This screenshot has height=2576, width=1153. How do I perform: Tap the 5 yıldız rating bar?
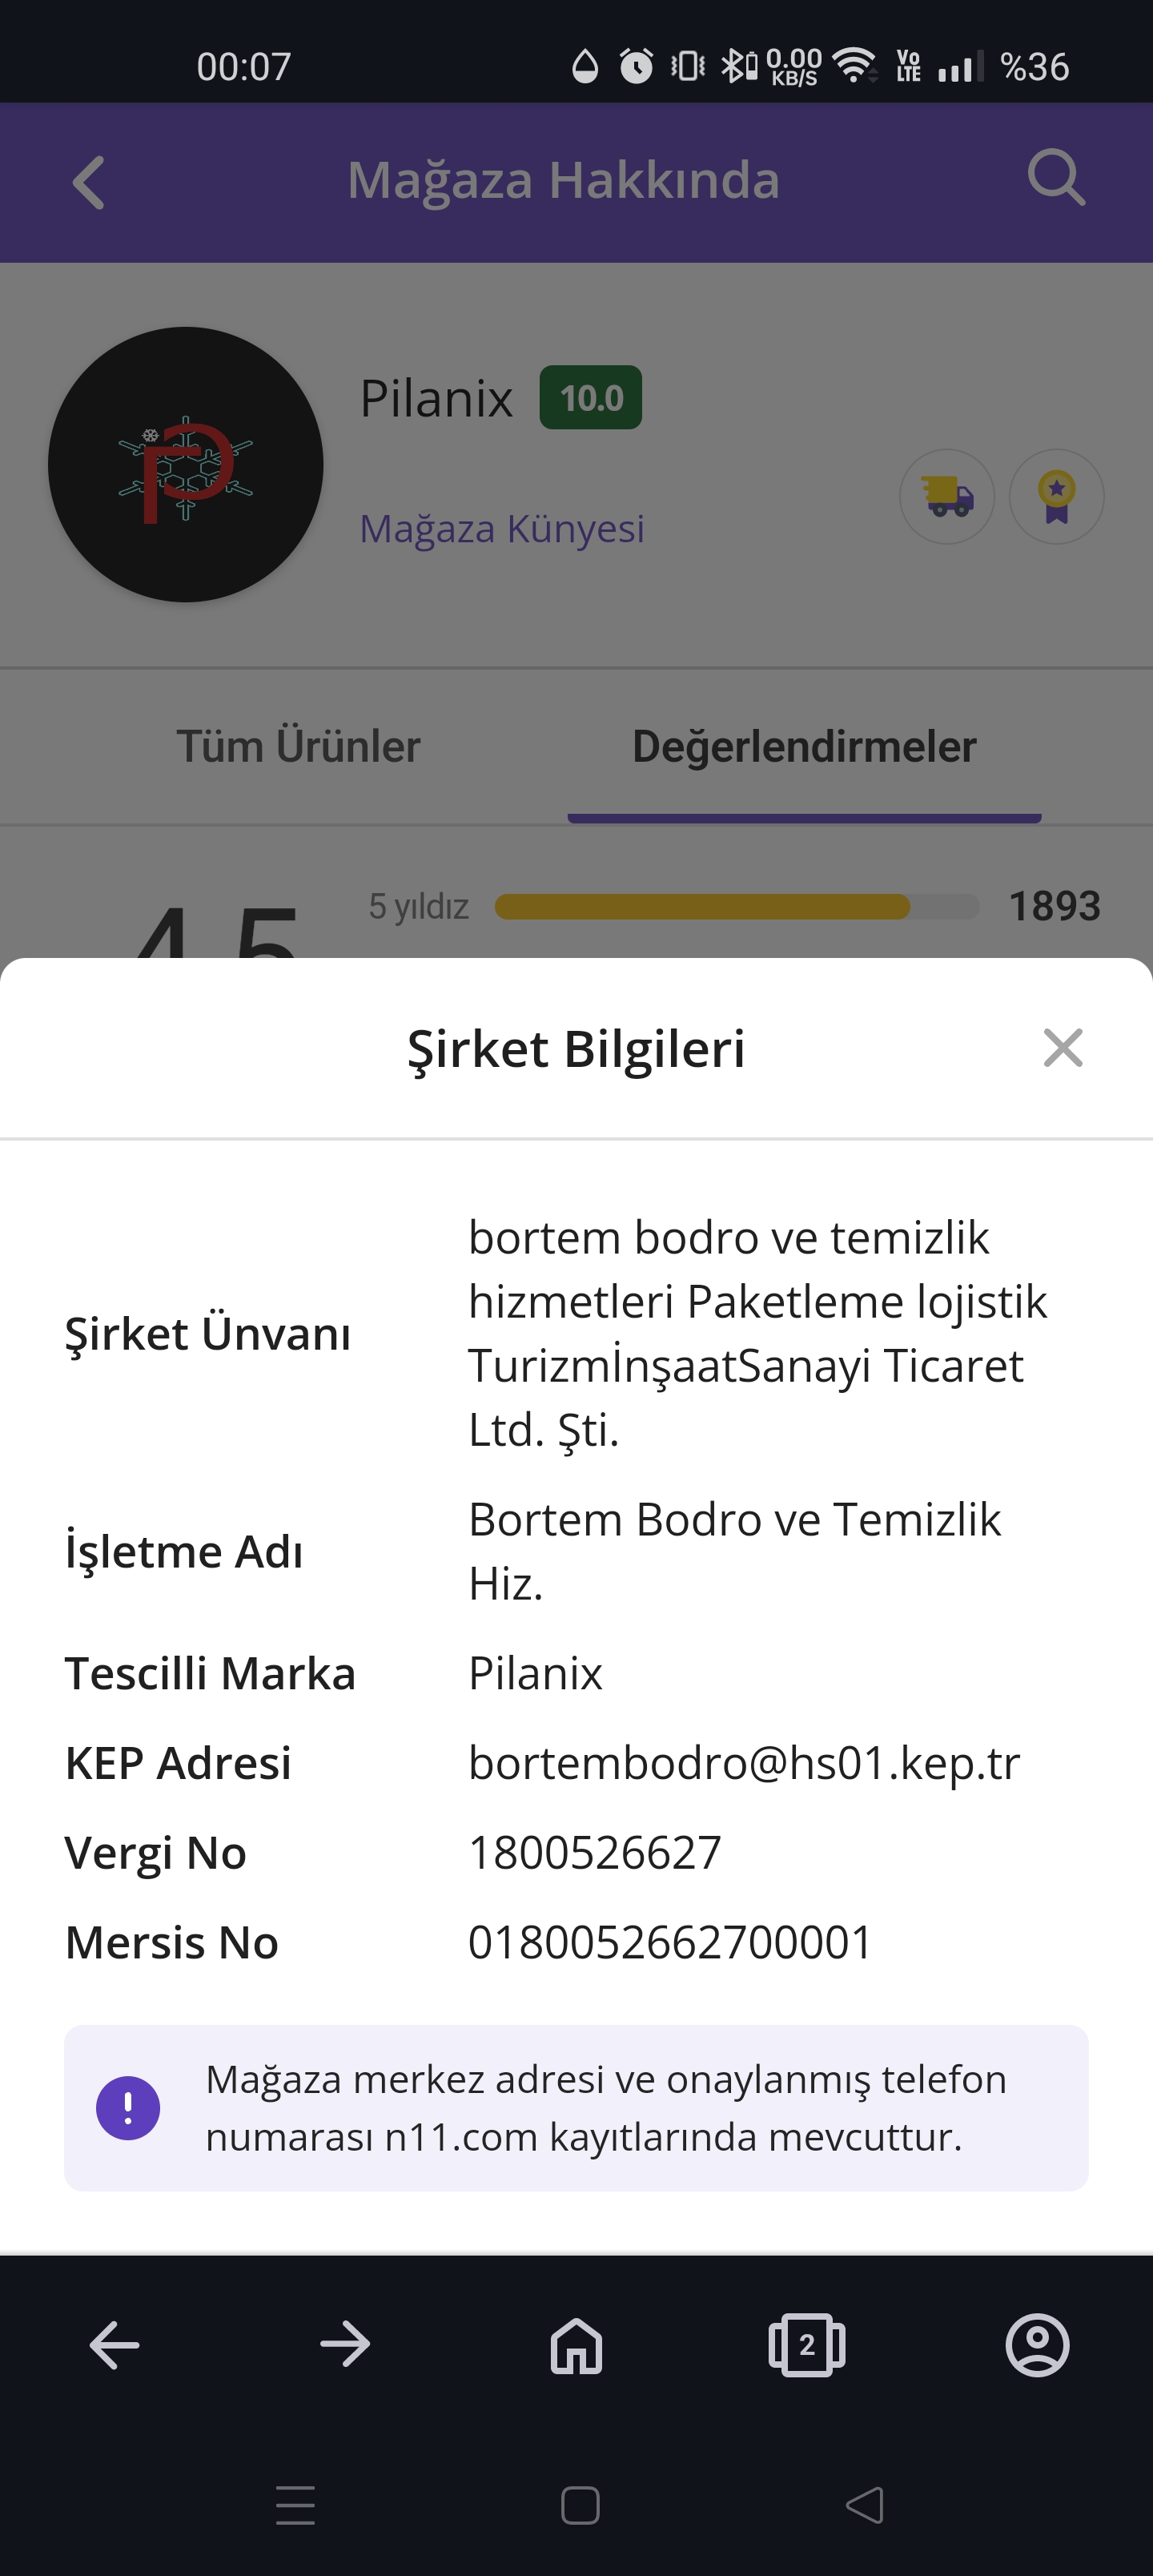point(736,907)
